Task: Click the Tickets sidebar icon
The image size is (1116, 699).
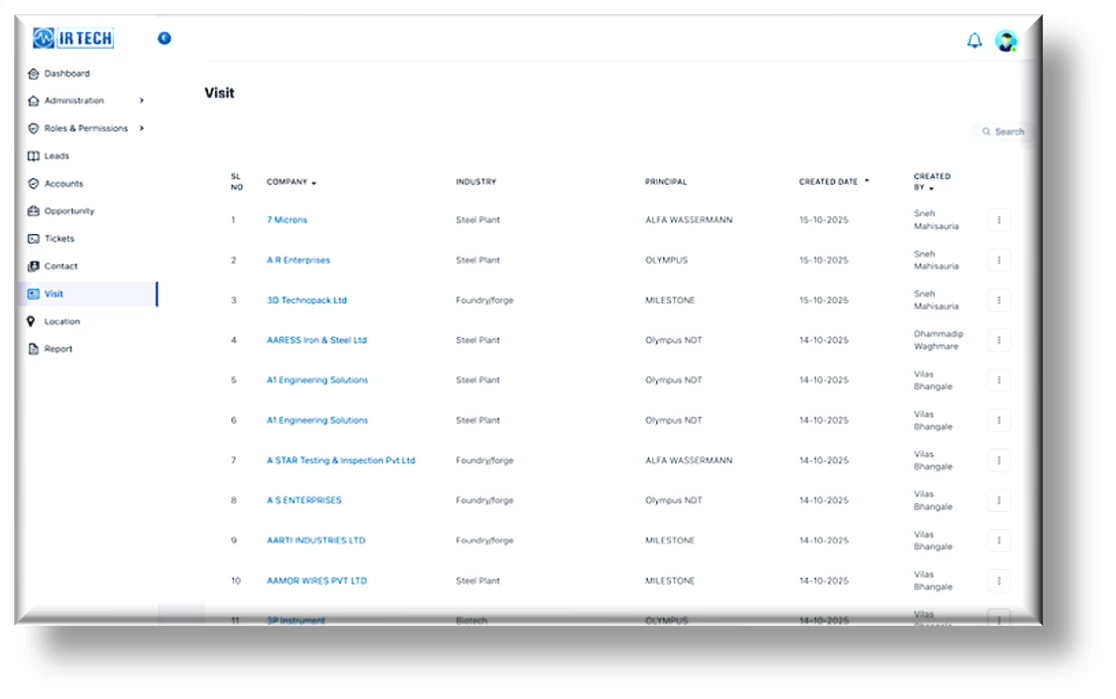Action: pos(33,238)
